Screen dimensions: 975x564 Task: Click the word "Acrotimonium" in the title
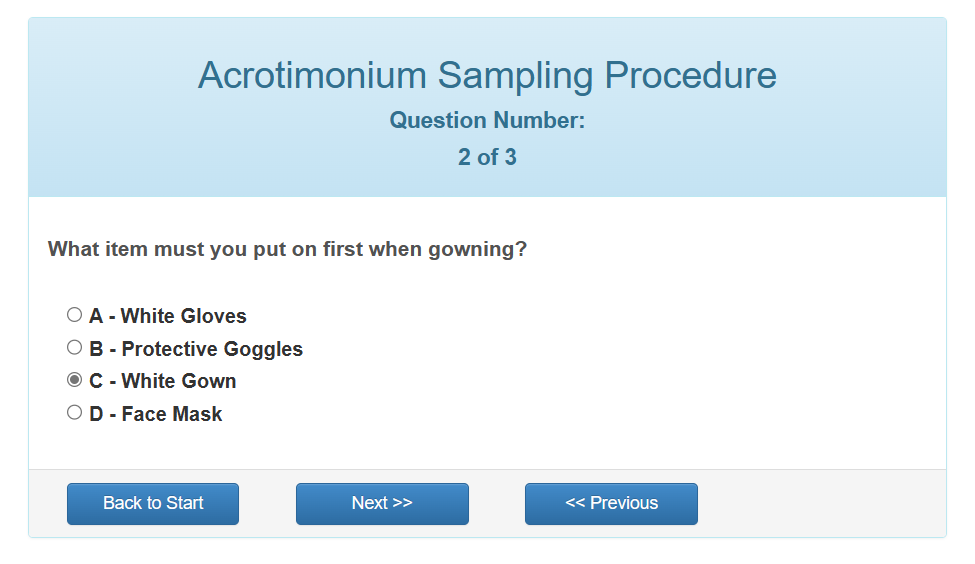click(313, 76)
